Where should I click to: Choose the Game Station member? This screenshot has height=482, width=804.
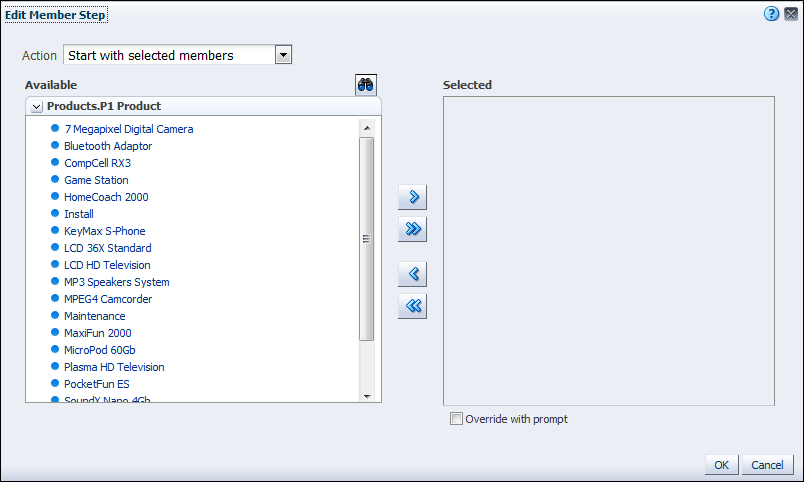point(96,180)
